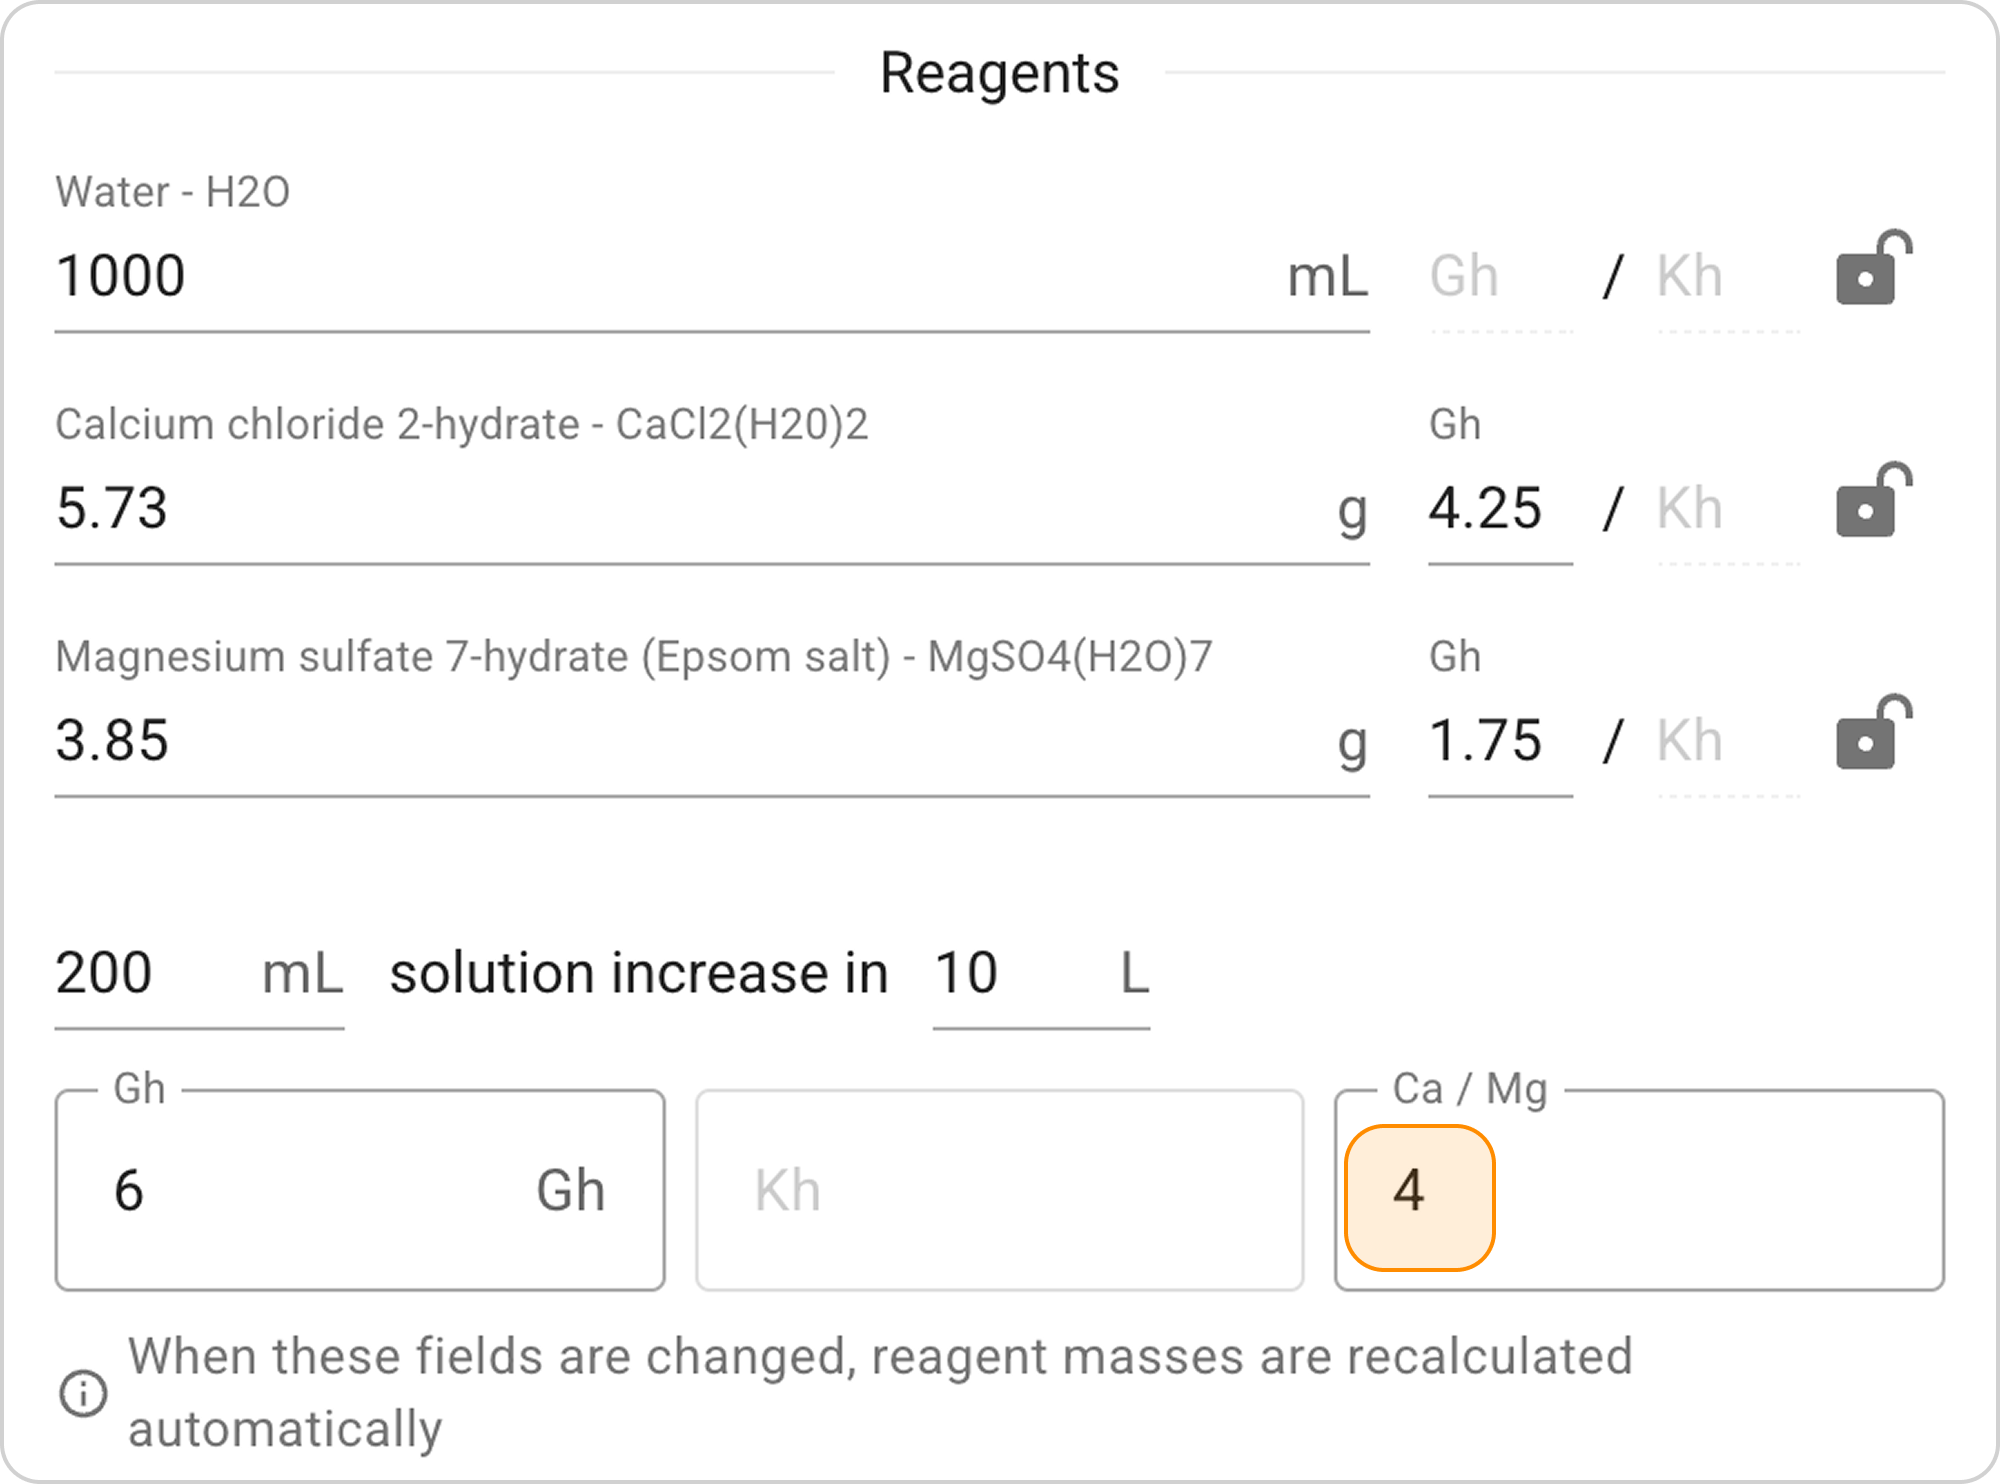Edit Calcium chloride Gh value 4.25

click(x=1498, y=508)
